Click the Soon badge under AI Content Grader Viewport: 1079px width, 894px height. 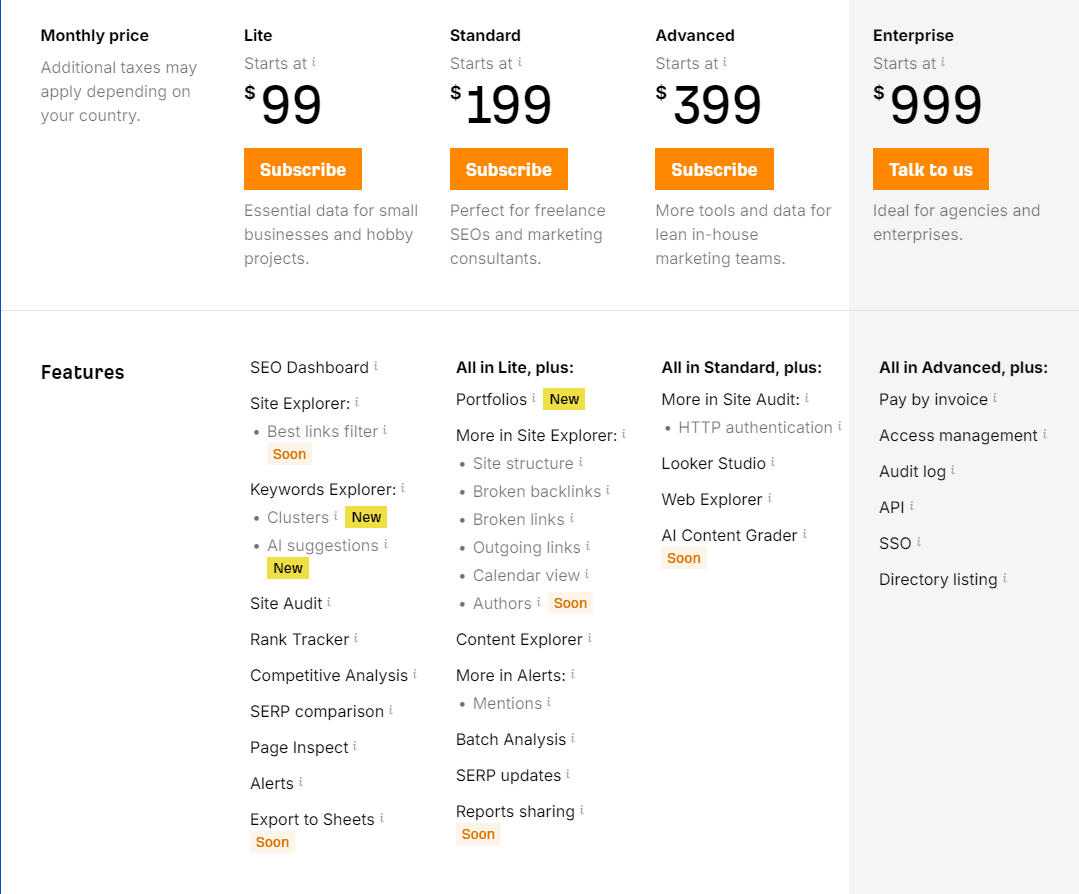pyautogui.click(x=684, y=558)
